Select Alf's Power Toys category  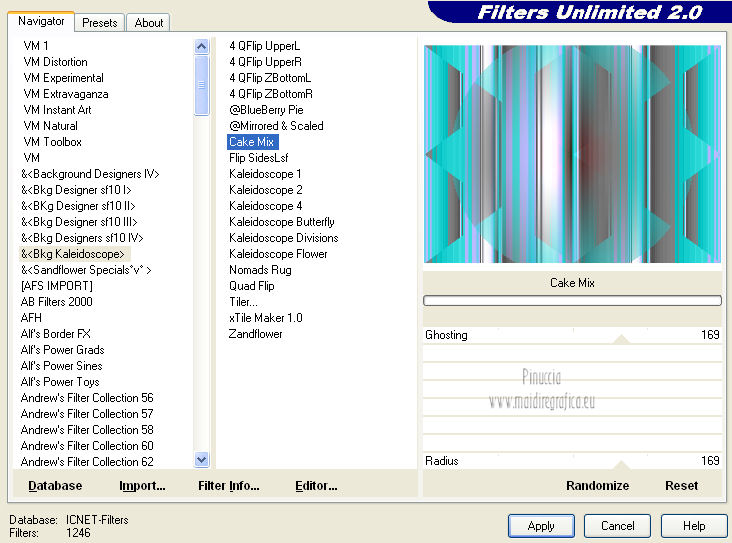pos(60,381)
